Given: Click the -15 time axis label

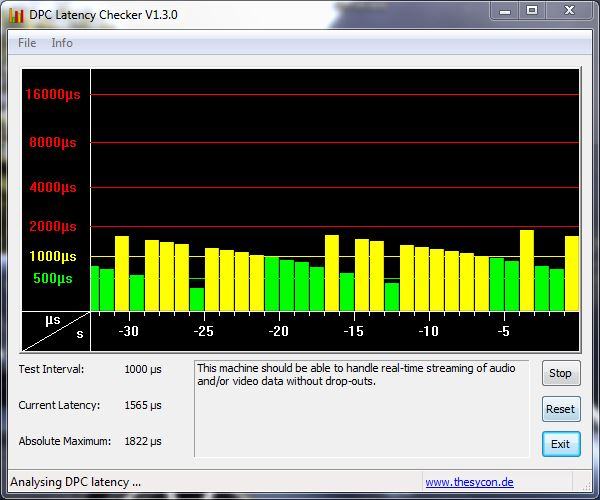Looking at the screenshot, I should (353, 331).
